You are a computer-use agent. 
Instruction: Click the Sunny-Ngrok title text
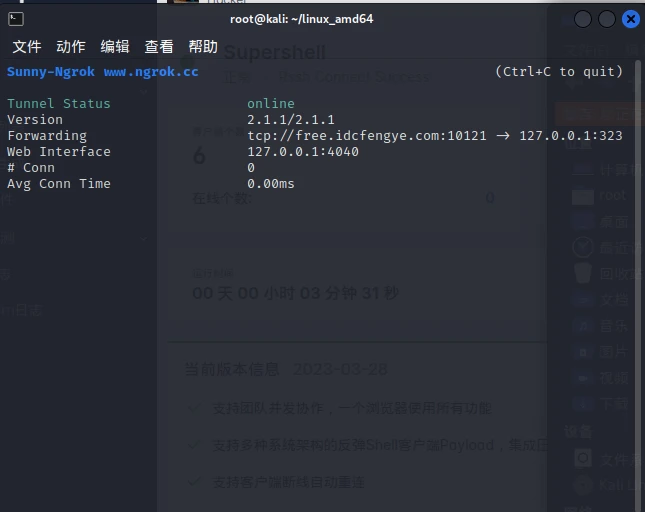tap(51, 72)
